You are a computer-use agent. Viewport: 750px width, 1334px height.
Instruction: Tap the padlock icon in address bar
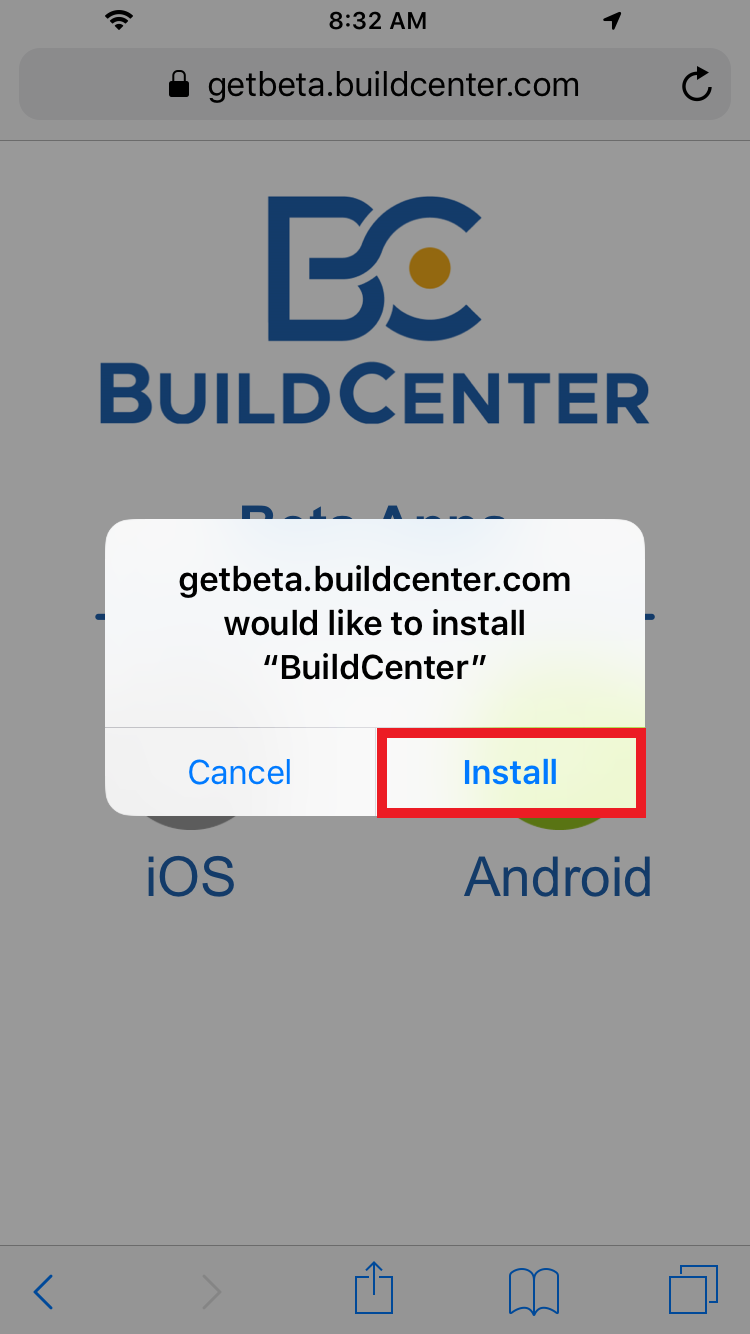pos(179,85)
